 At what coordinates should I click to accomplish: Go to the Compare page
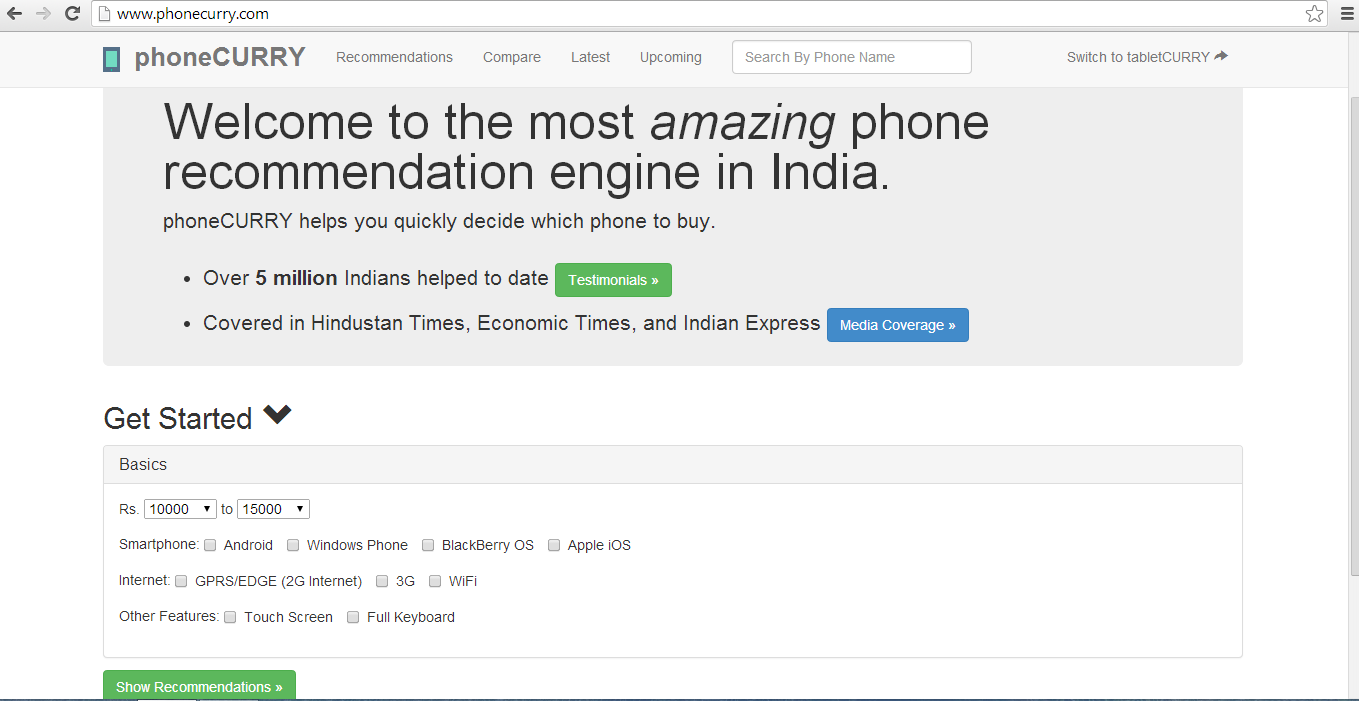click(512, 57)
